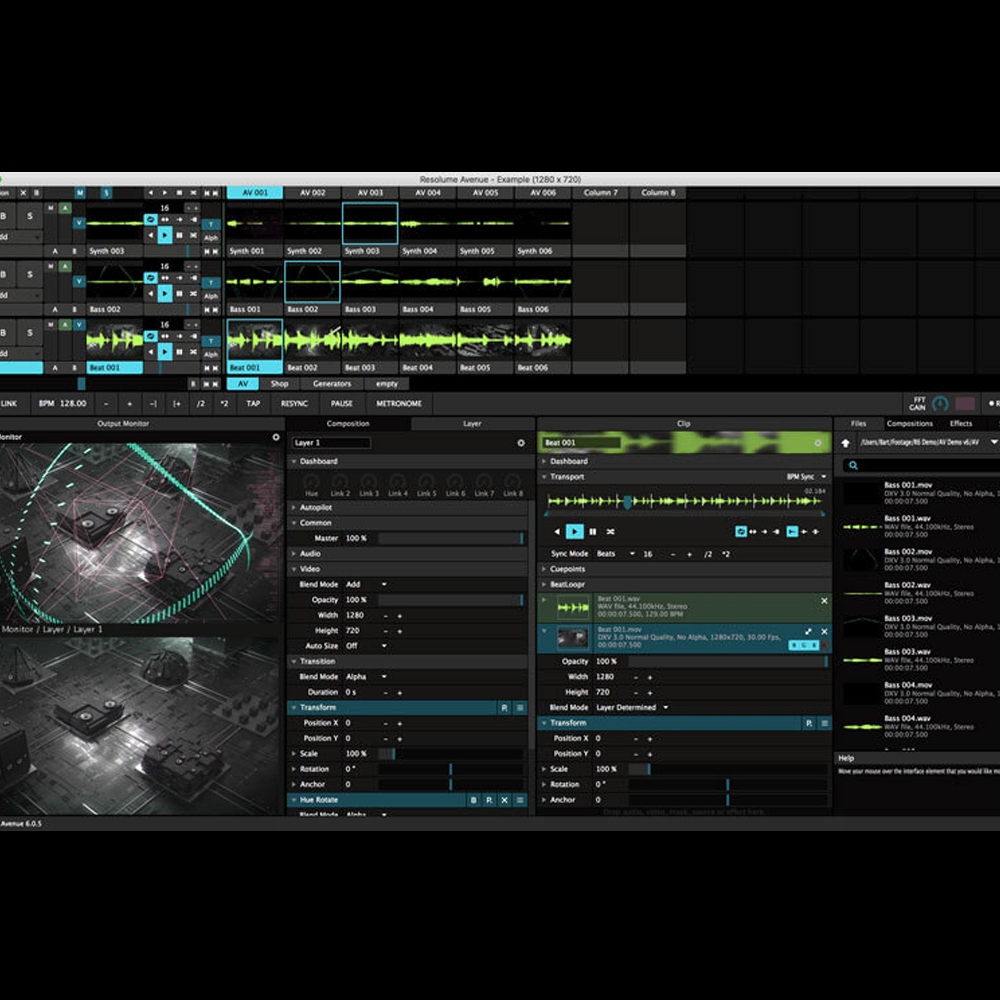Screen dimensions: 1000x1000
Task: Click the random playback icon in Clip transport
Action: coord(610,531)
